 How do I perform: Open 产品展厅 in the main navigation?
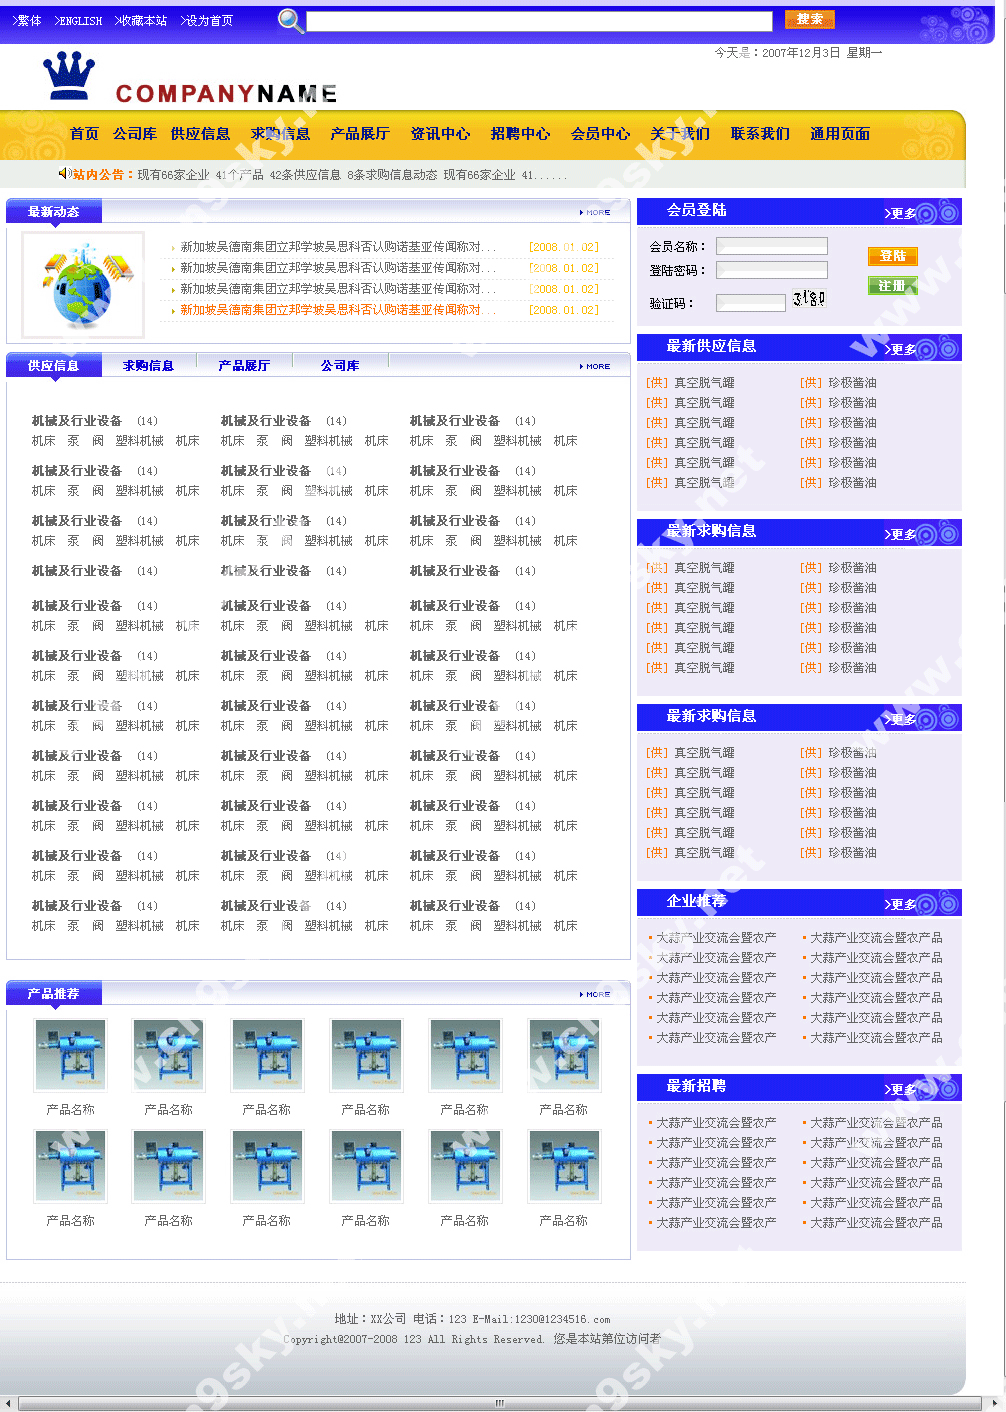360,134
